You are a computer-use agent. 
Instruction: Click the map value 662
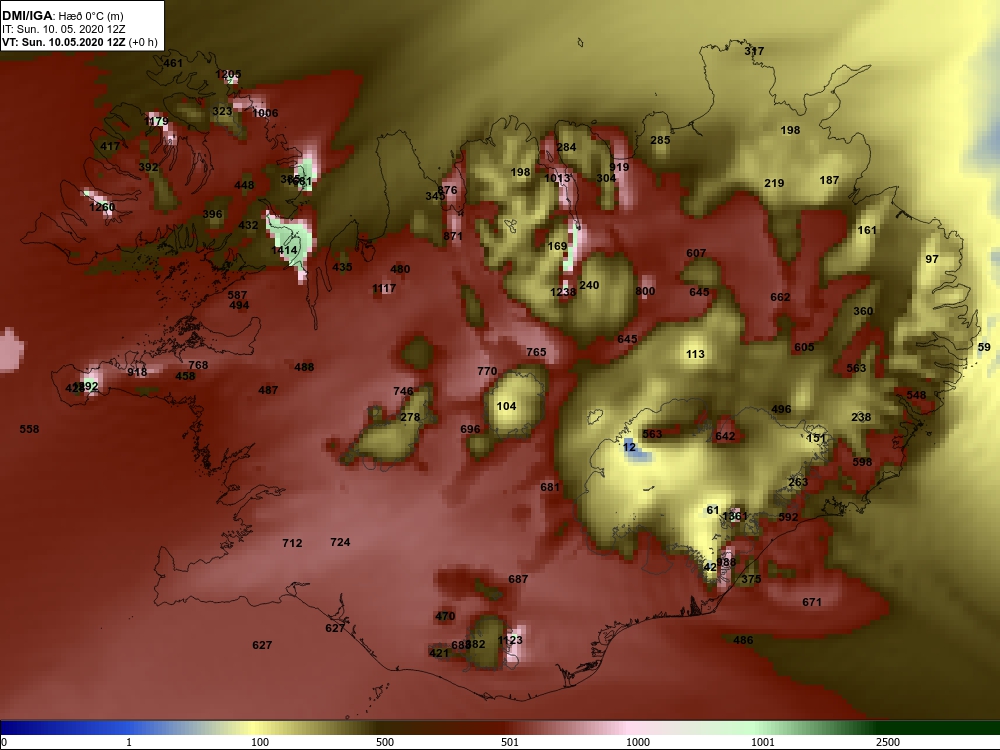click(x=780, y=297)
